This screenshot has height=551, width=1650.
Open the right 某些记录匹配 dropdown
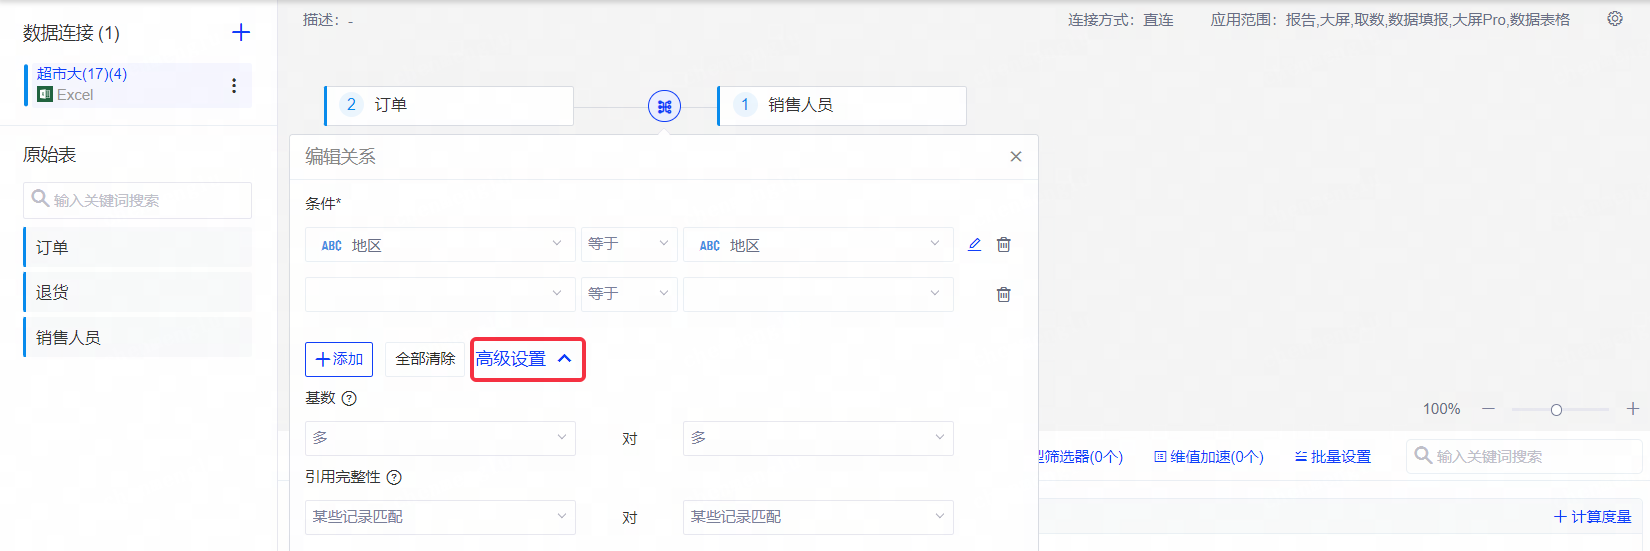(x=817, y=517)
